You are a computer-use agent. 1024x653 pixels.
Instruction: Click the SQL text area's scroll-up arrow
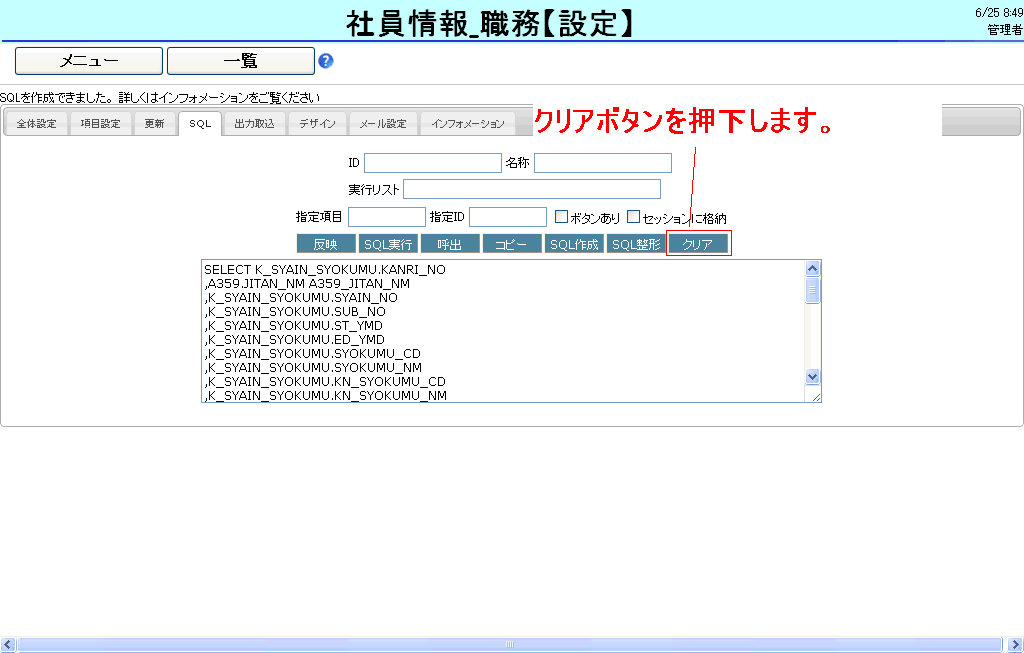click(x=812, y=268)
